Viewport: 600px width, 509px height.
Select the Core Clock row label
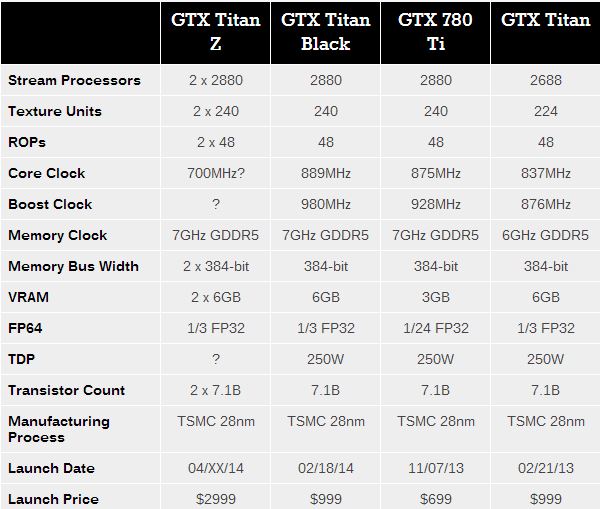(47, 173)
